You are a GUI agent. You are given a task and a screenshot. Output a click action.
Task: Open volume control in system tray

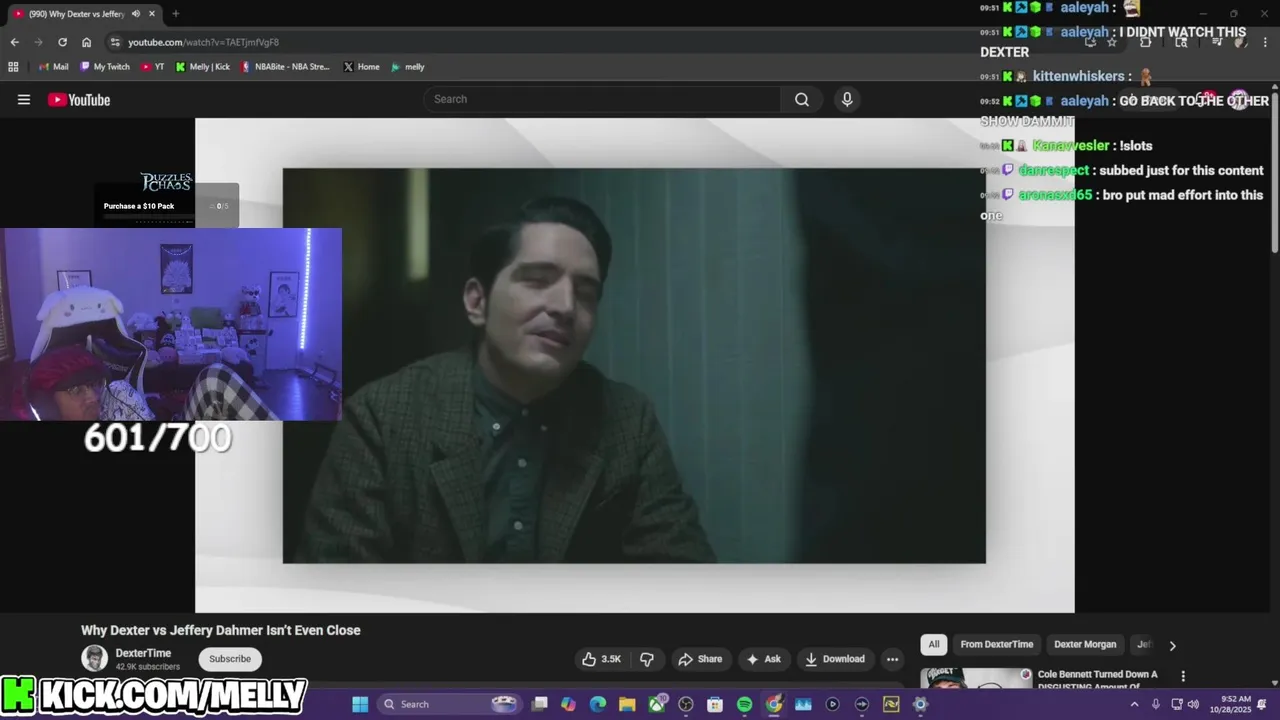click(1193, 704)
